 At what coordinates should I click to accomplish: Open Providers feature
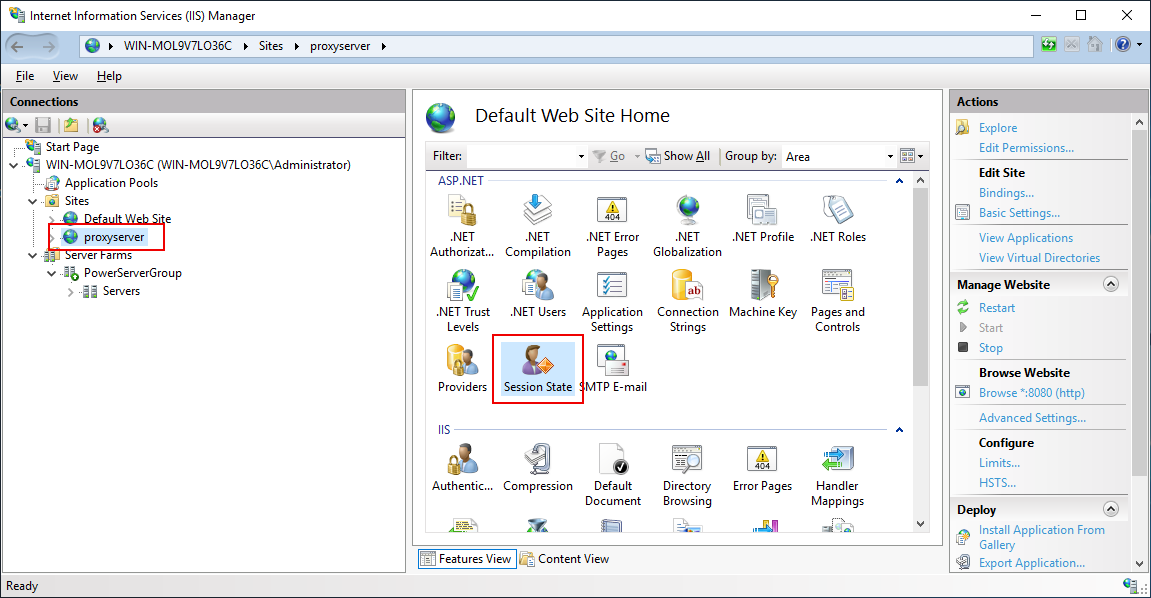(462, 368)
